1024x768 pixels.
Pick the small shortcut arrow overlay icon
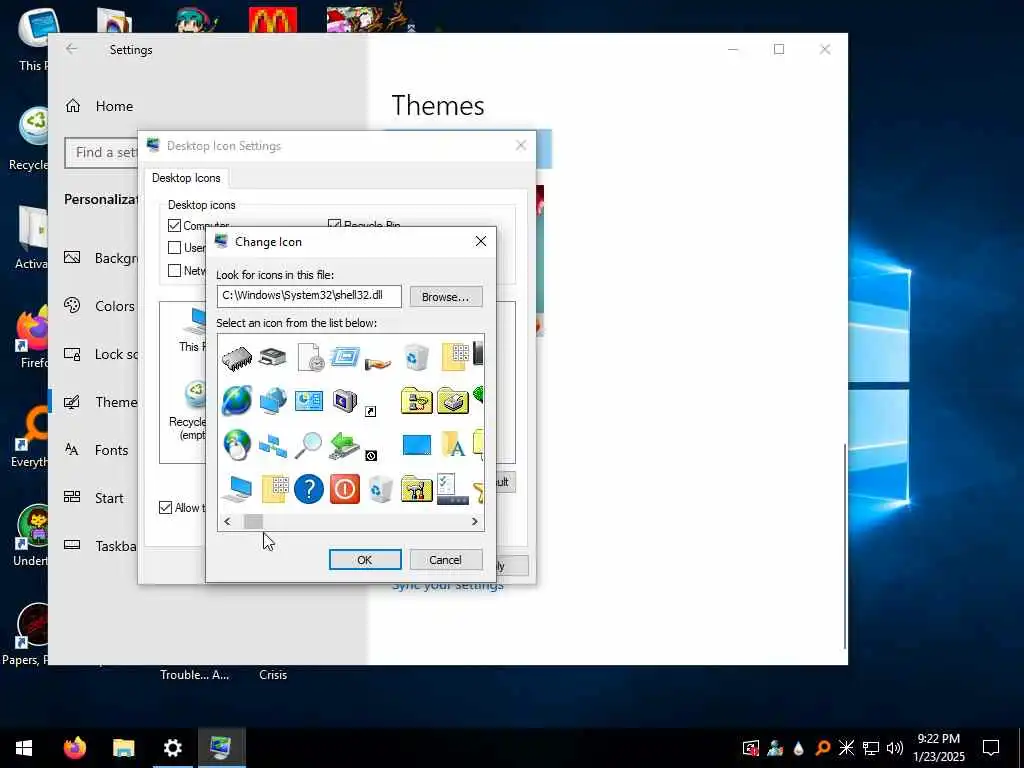pyautogui.click(x=371, y=411)
